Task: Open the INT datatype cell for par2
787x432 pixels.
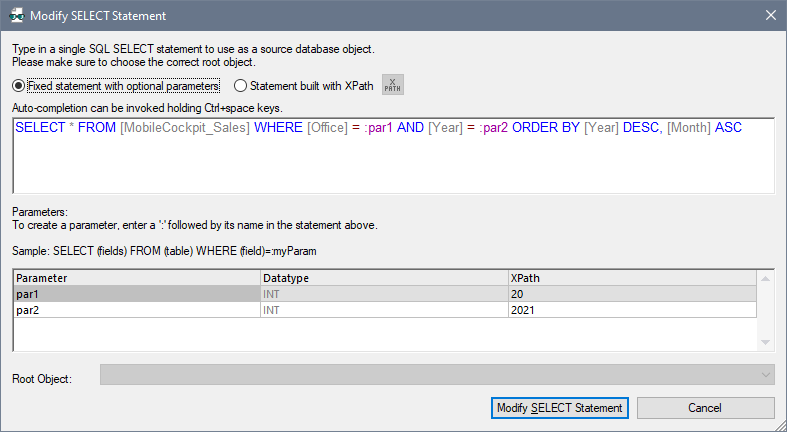Action: [383, 310]
